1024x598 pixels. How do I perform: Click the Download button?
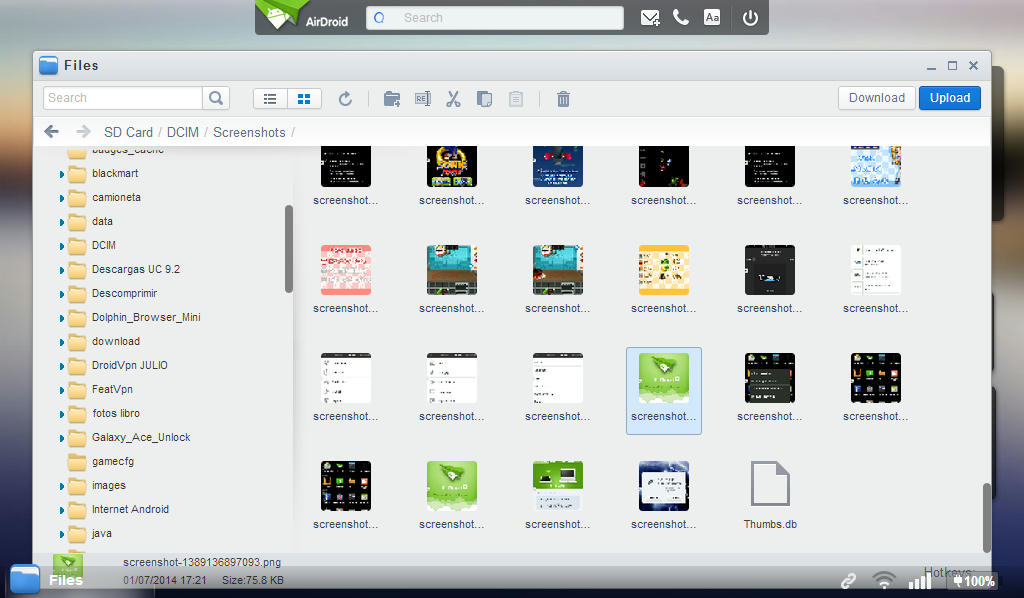(876, 98)
